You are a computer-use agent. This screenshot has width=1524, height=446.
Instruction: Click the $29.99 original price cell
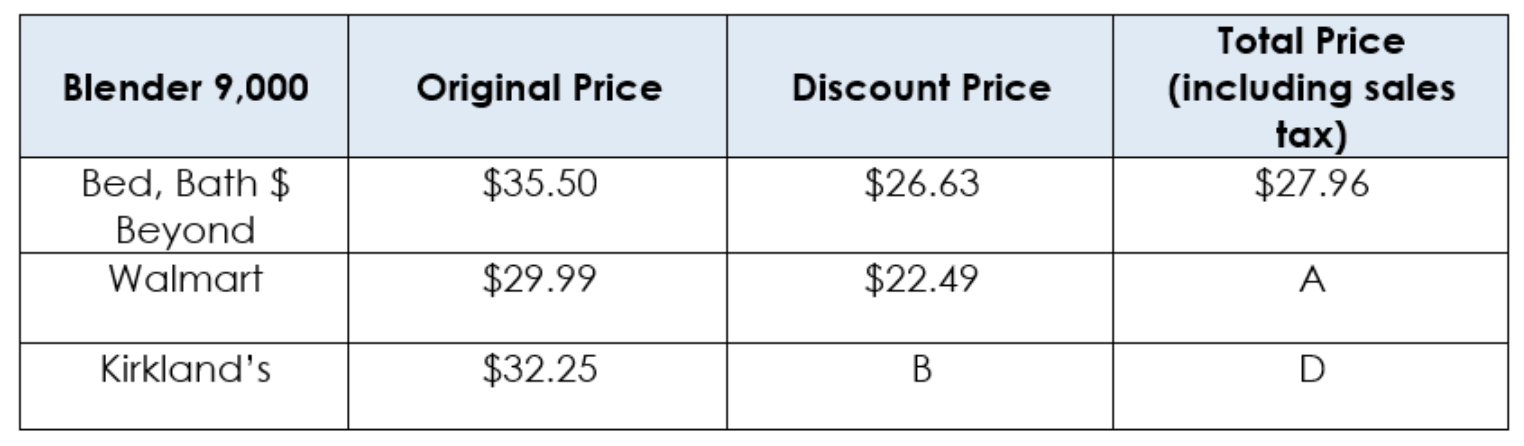(539, 279)
